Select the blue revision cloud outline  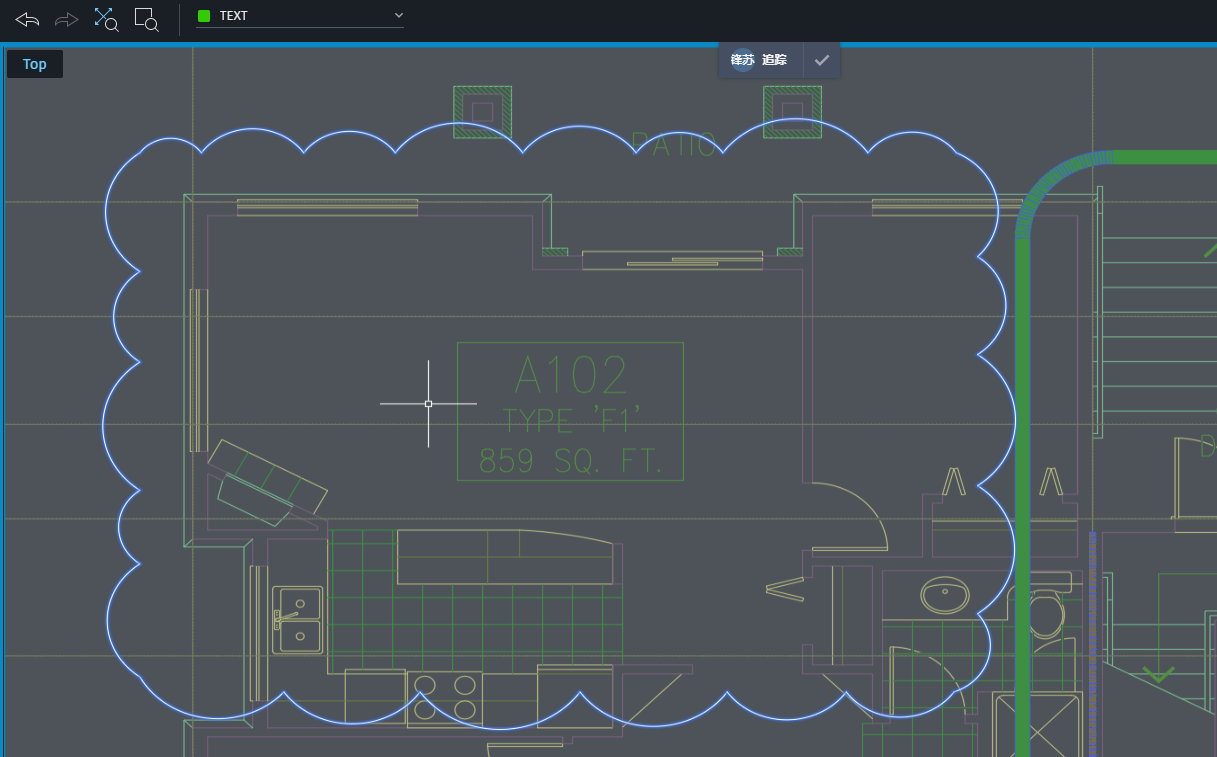point(105,425)
